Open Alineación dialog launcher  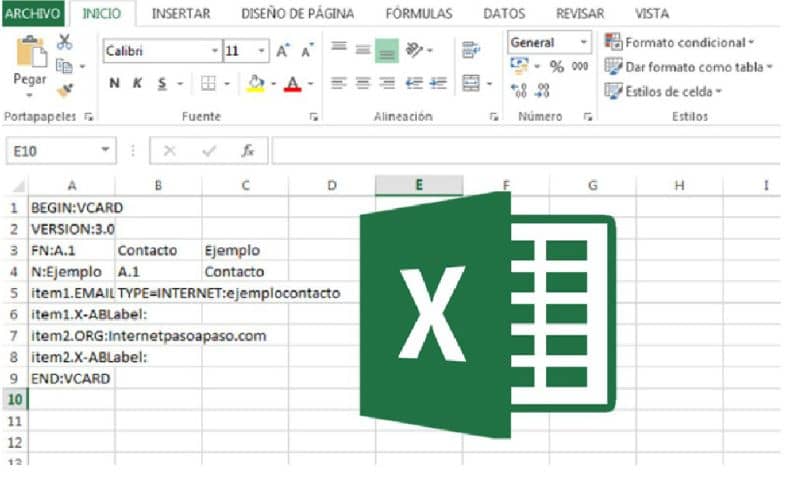tap(493, 117)
